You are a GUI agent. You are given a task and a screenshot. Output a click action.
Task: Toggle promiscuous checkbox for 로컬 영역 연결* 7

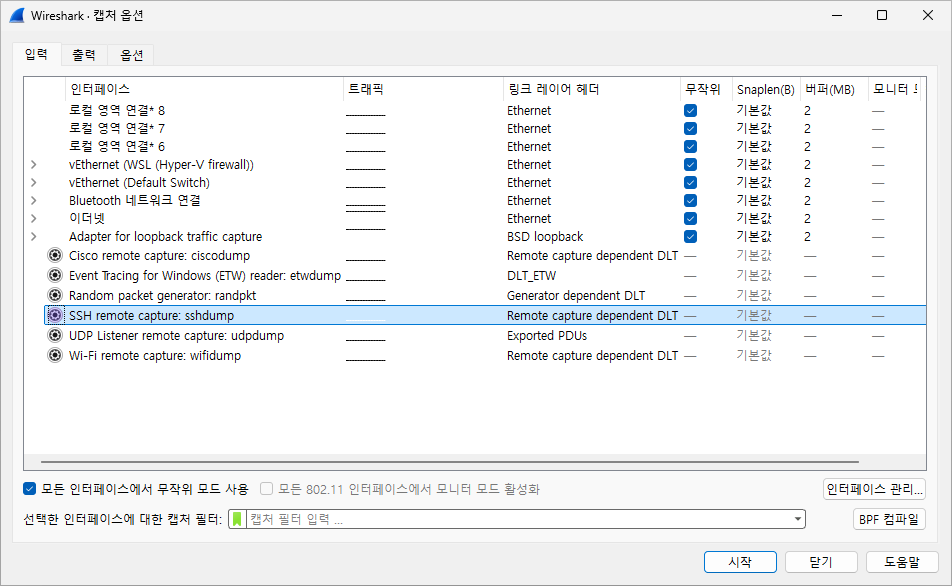point(690,129)
